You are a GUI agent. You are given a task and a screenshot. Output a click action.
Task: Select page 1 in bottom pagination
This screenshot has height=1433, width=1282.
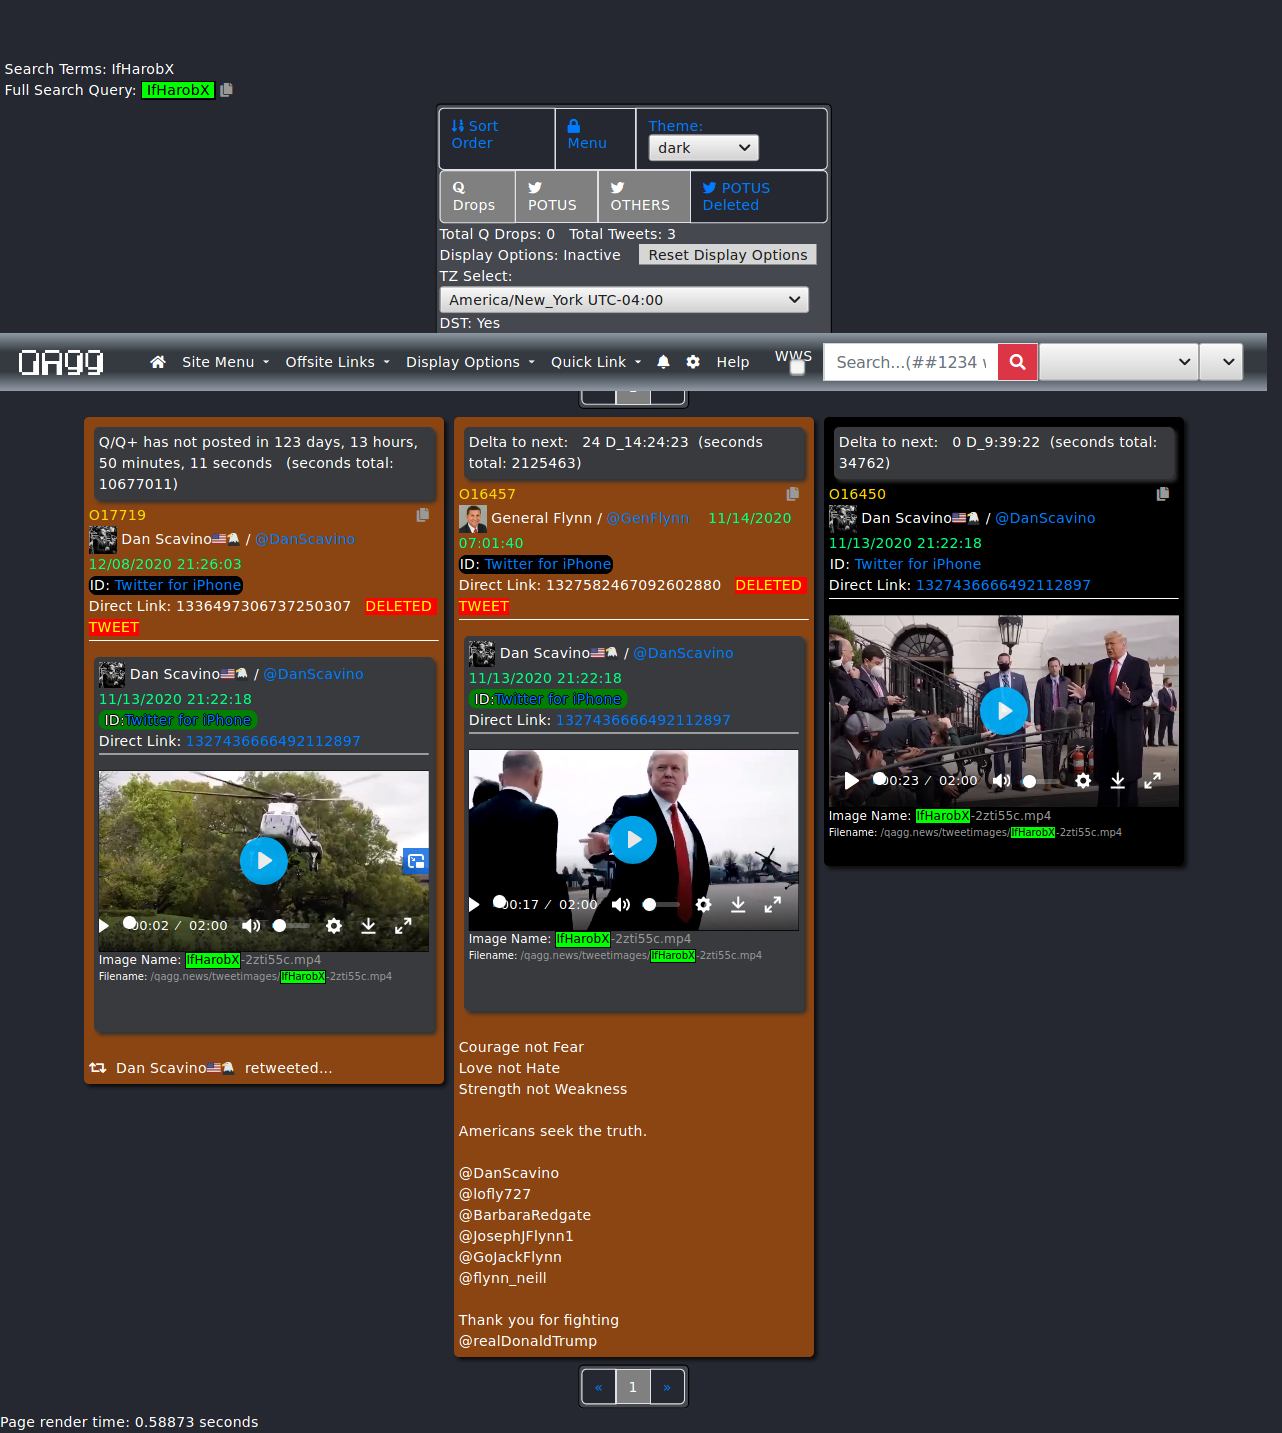[x=633, y=1387]
